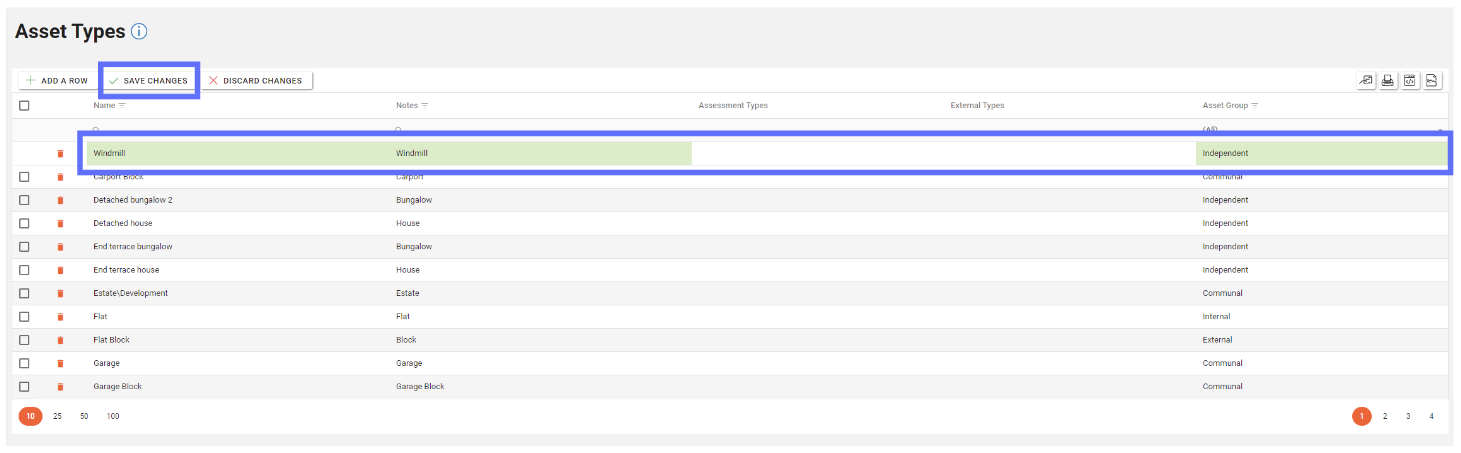Select the Garage Block row checkbox
Image resolution: width=1461 pixels, height=453 pixels.
tap(24, 386)
